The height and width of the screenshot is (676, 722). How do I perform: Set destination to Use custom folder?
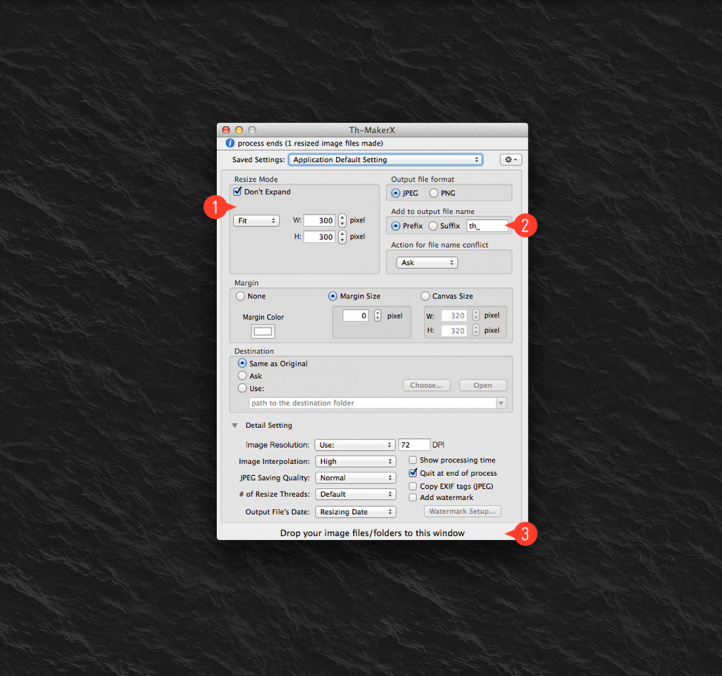point(242,388)
